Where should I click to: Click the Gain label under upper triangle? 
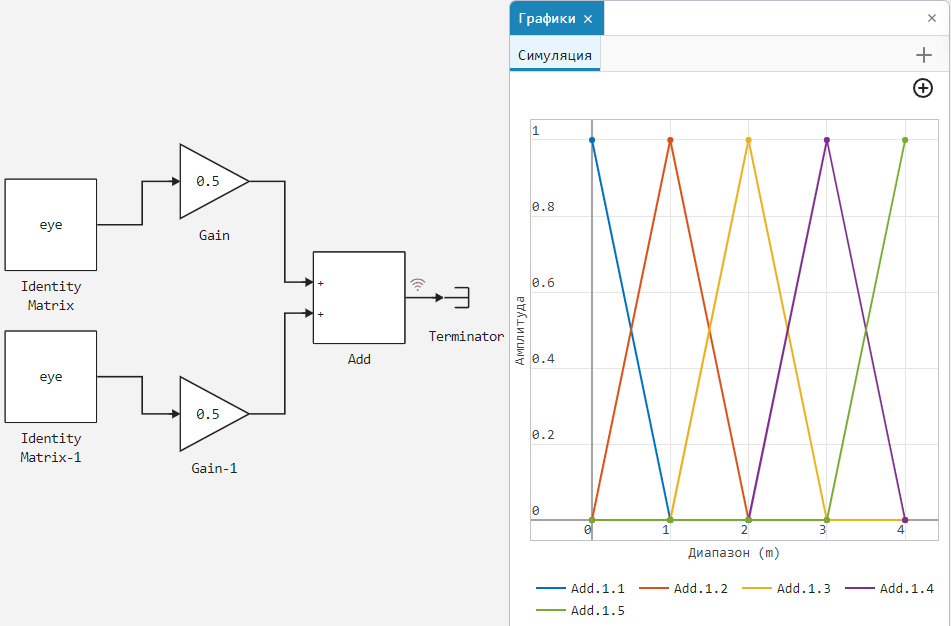(x=214, y=235)
